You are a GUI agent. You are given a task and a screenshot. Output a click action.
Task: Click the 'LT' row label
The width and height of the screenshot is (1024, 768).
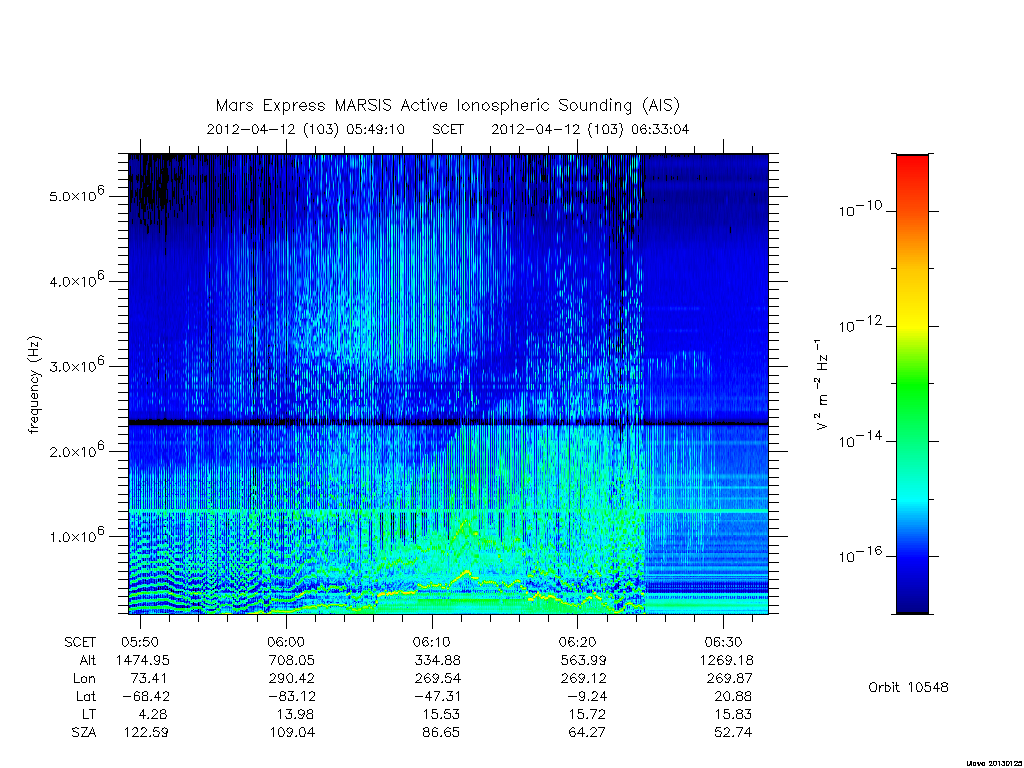click(89, 714)
